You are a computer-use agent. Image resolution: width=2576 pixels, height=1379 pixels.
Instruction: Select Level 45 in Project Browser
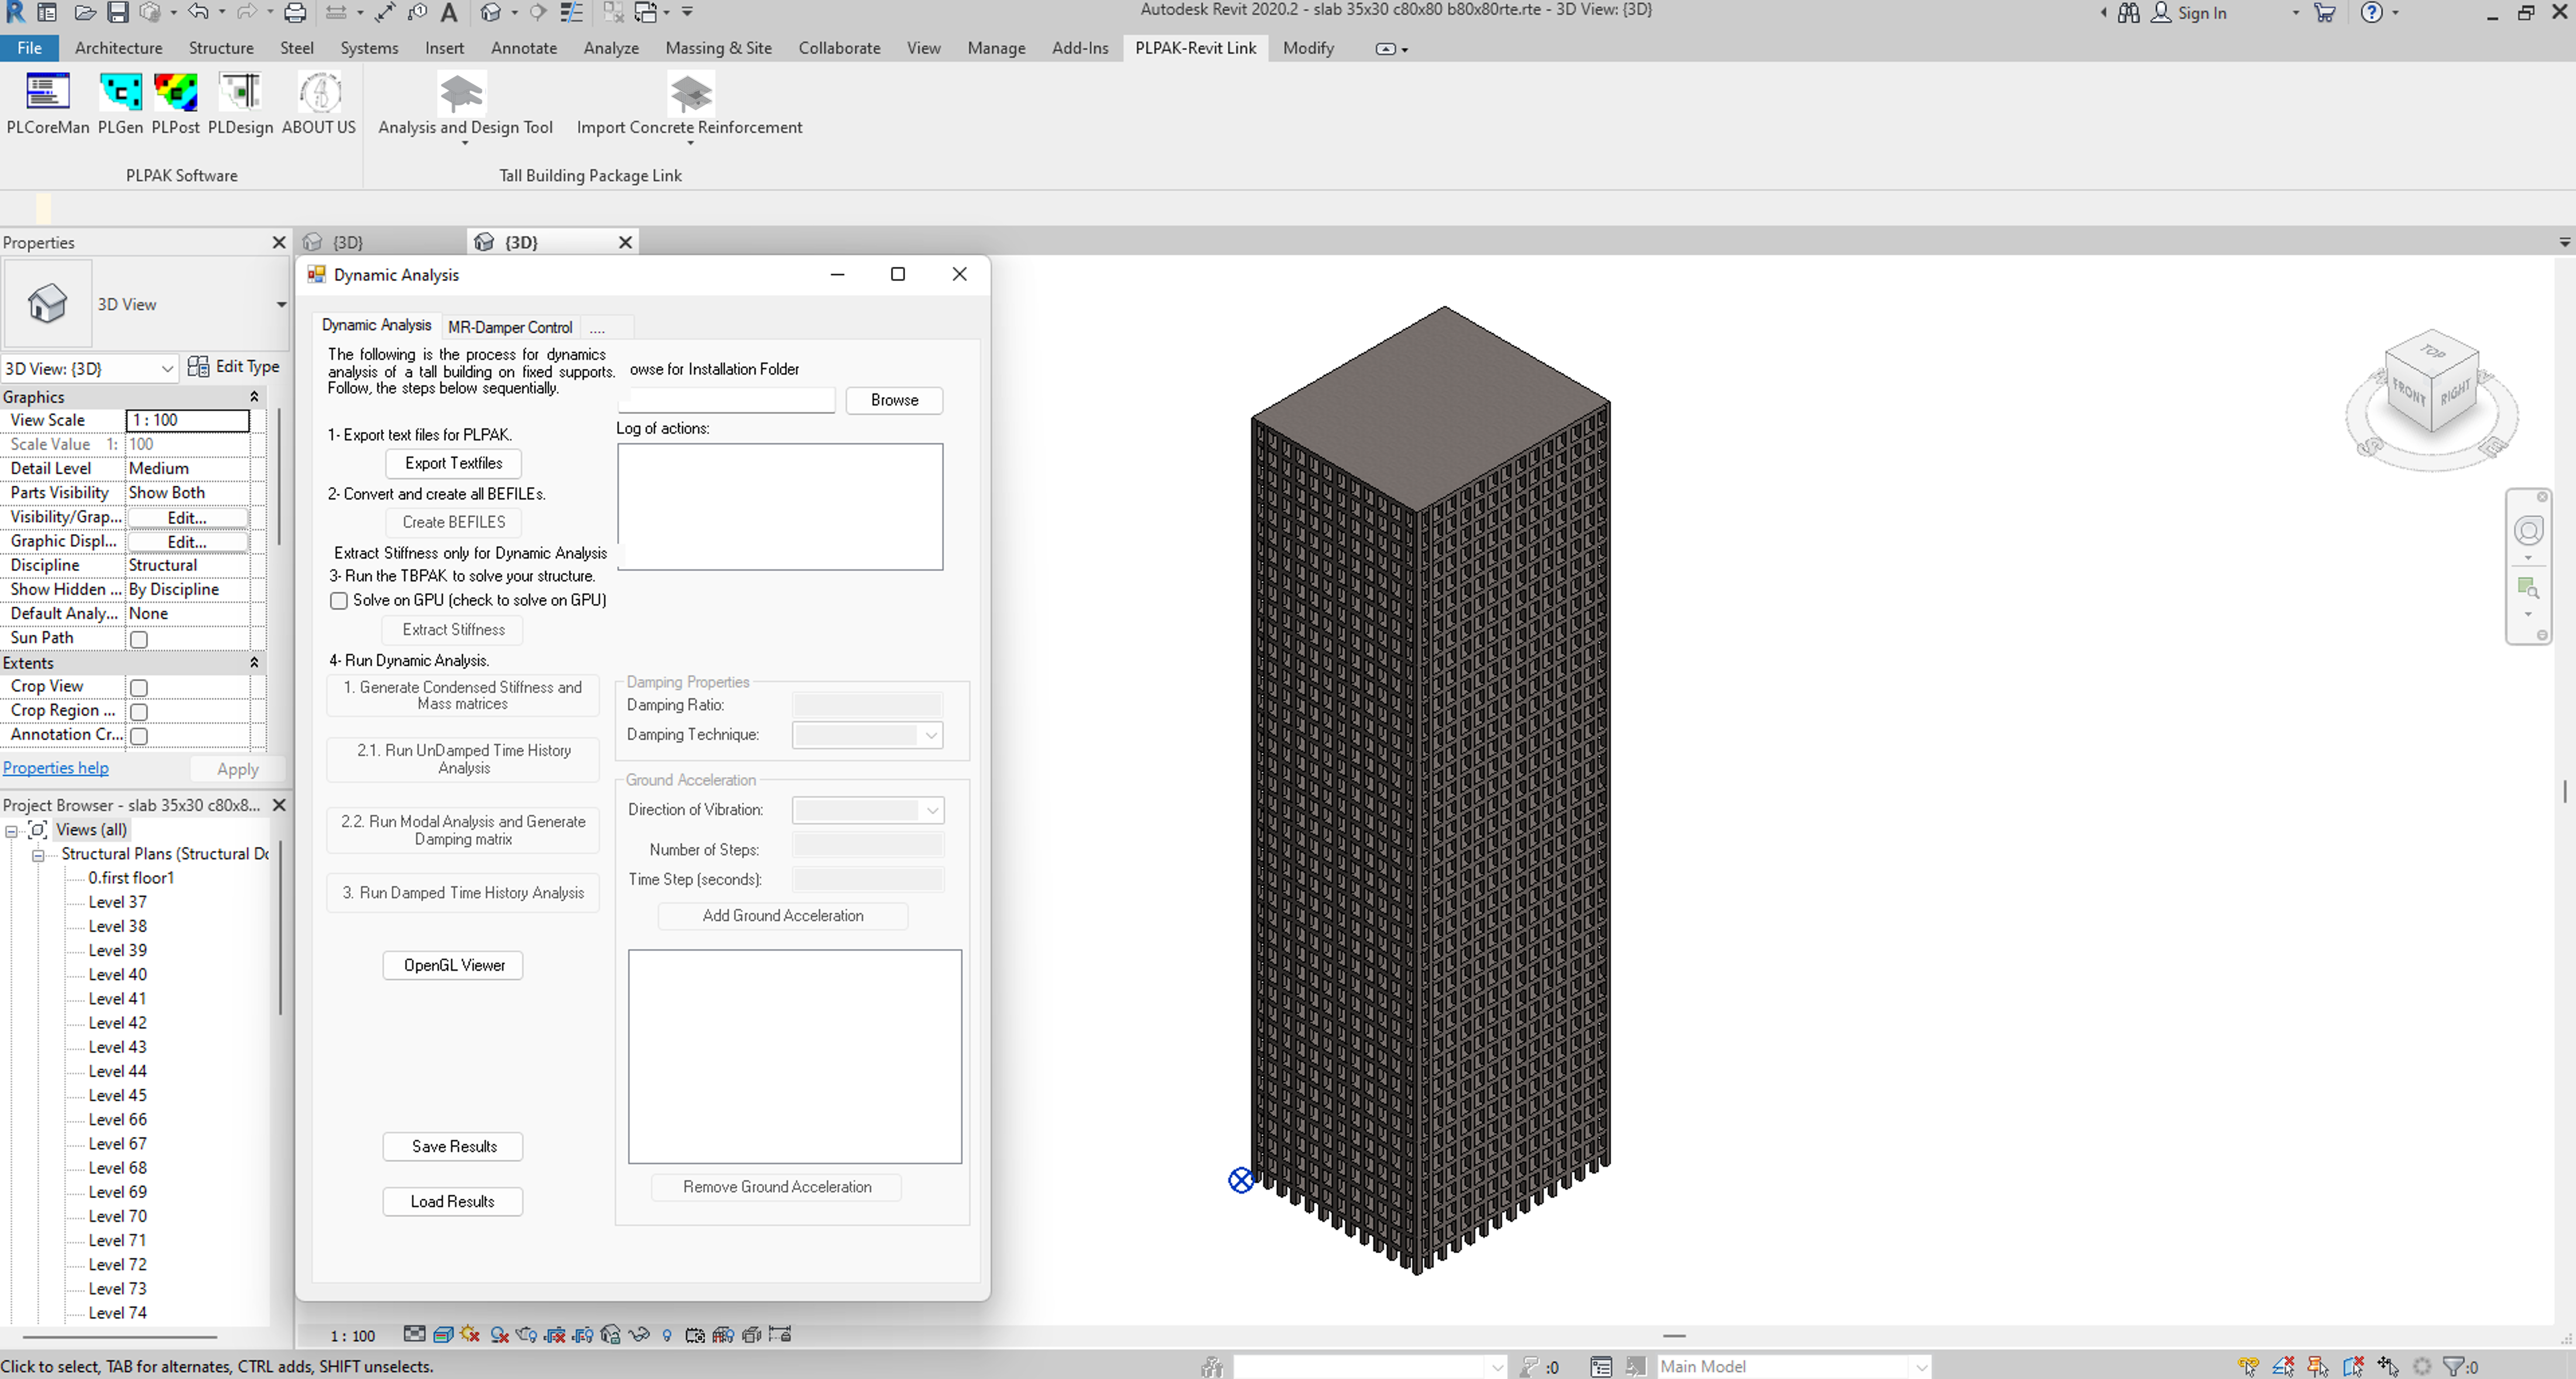pos(117,1096)
